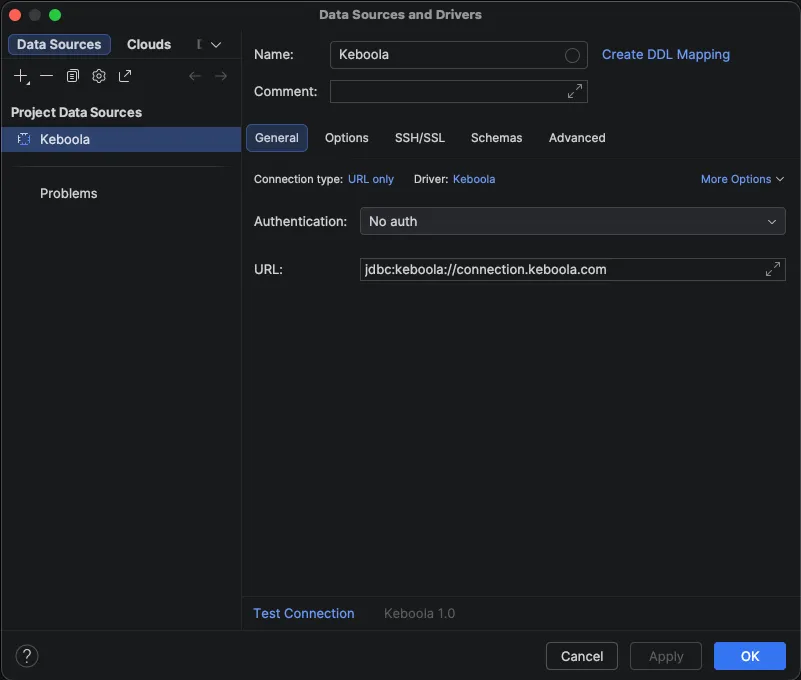Click Test Connection link
Screen dimensions: 801x680
(304, 613)
